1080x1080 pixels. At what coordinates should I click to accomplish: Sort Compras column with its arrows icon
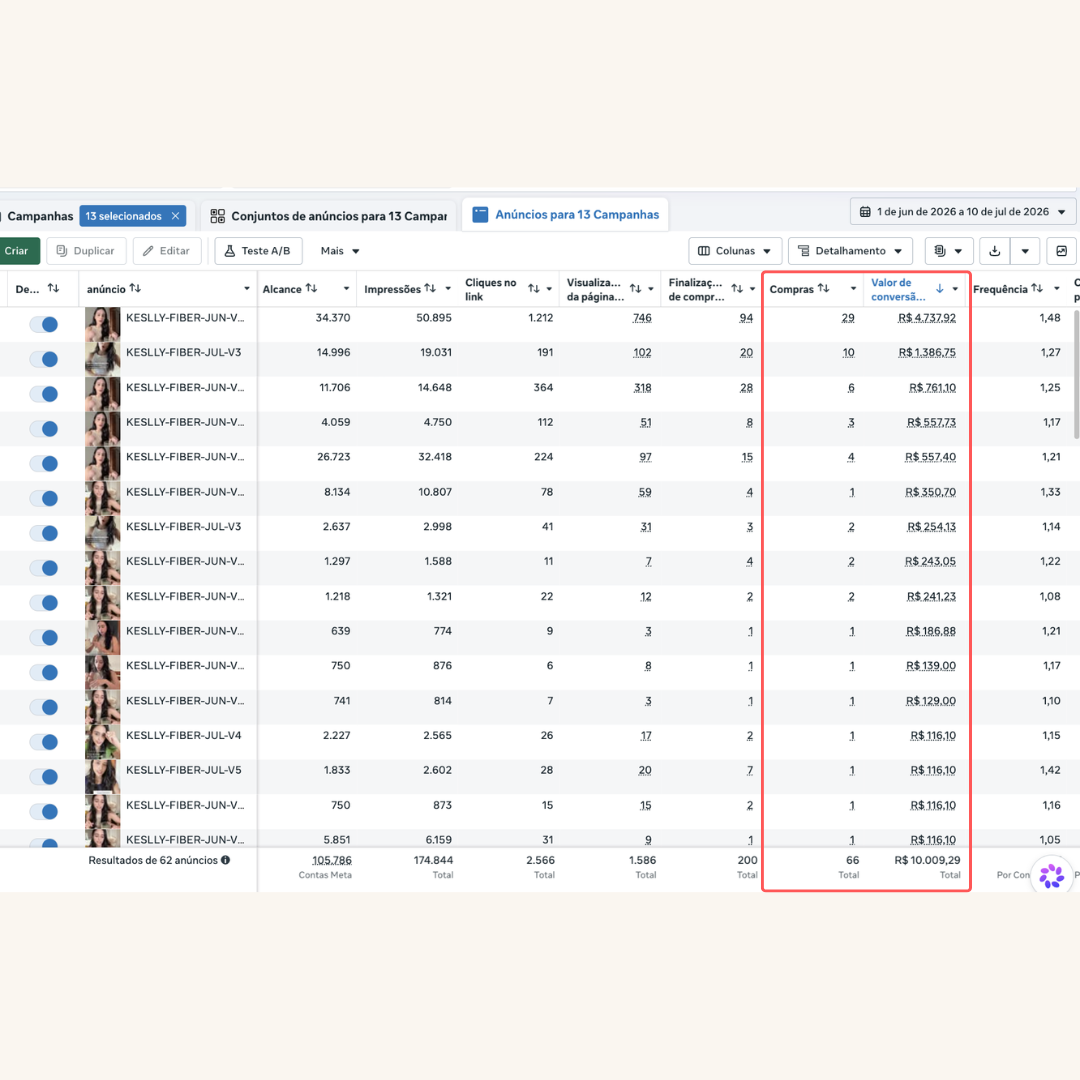[823, 289]
